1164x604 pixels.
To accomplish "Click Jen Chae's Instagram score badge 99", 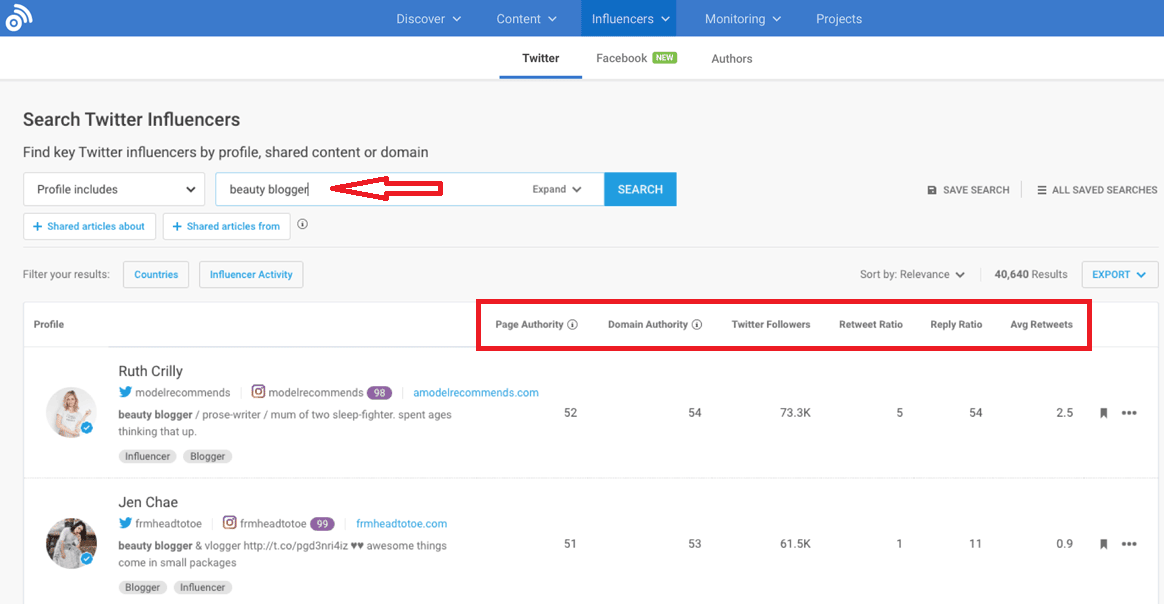I will [x=322, y=524].
